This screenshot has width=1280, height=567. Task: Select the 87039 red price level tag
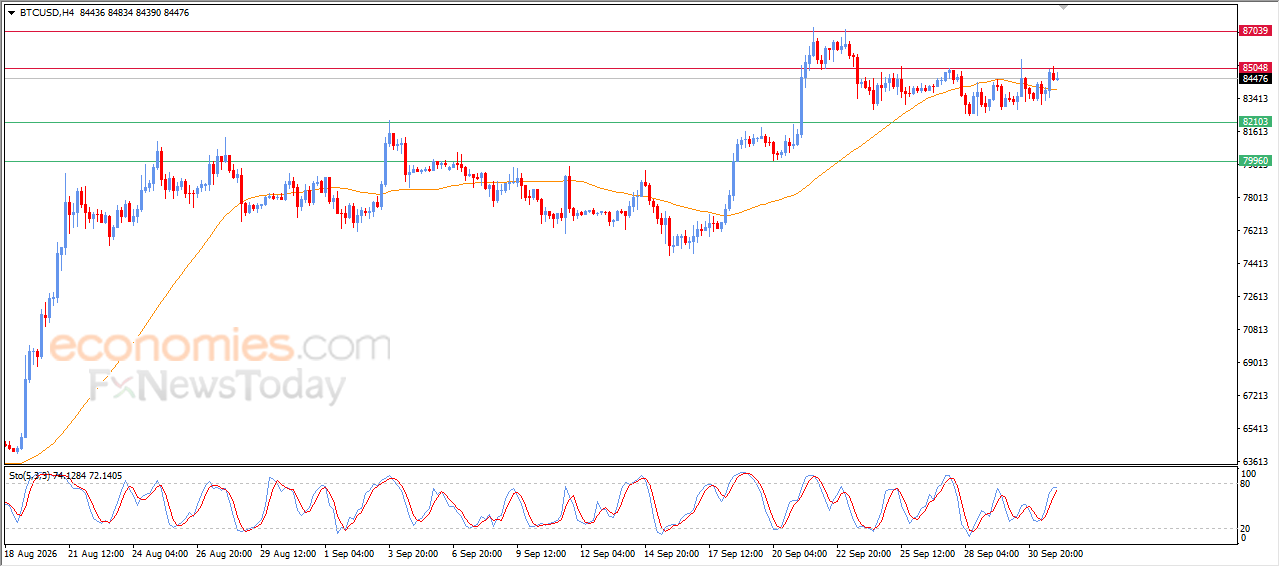1255,31
